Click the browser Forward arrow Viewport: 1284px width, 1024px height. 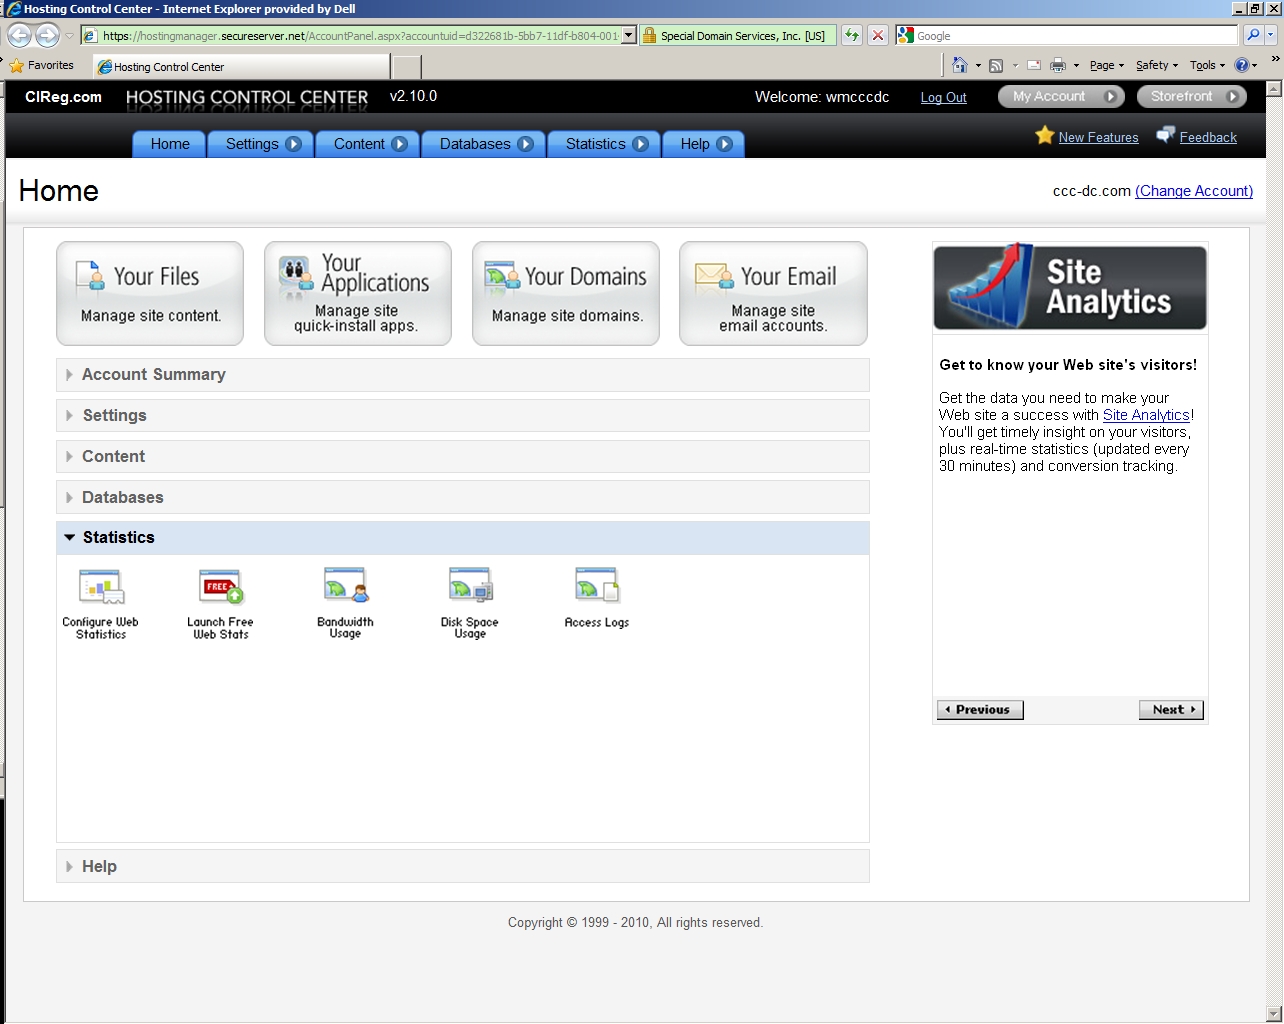[47, 35]
